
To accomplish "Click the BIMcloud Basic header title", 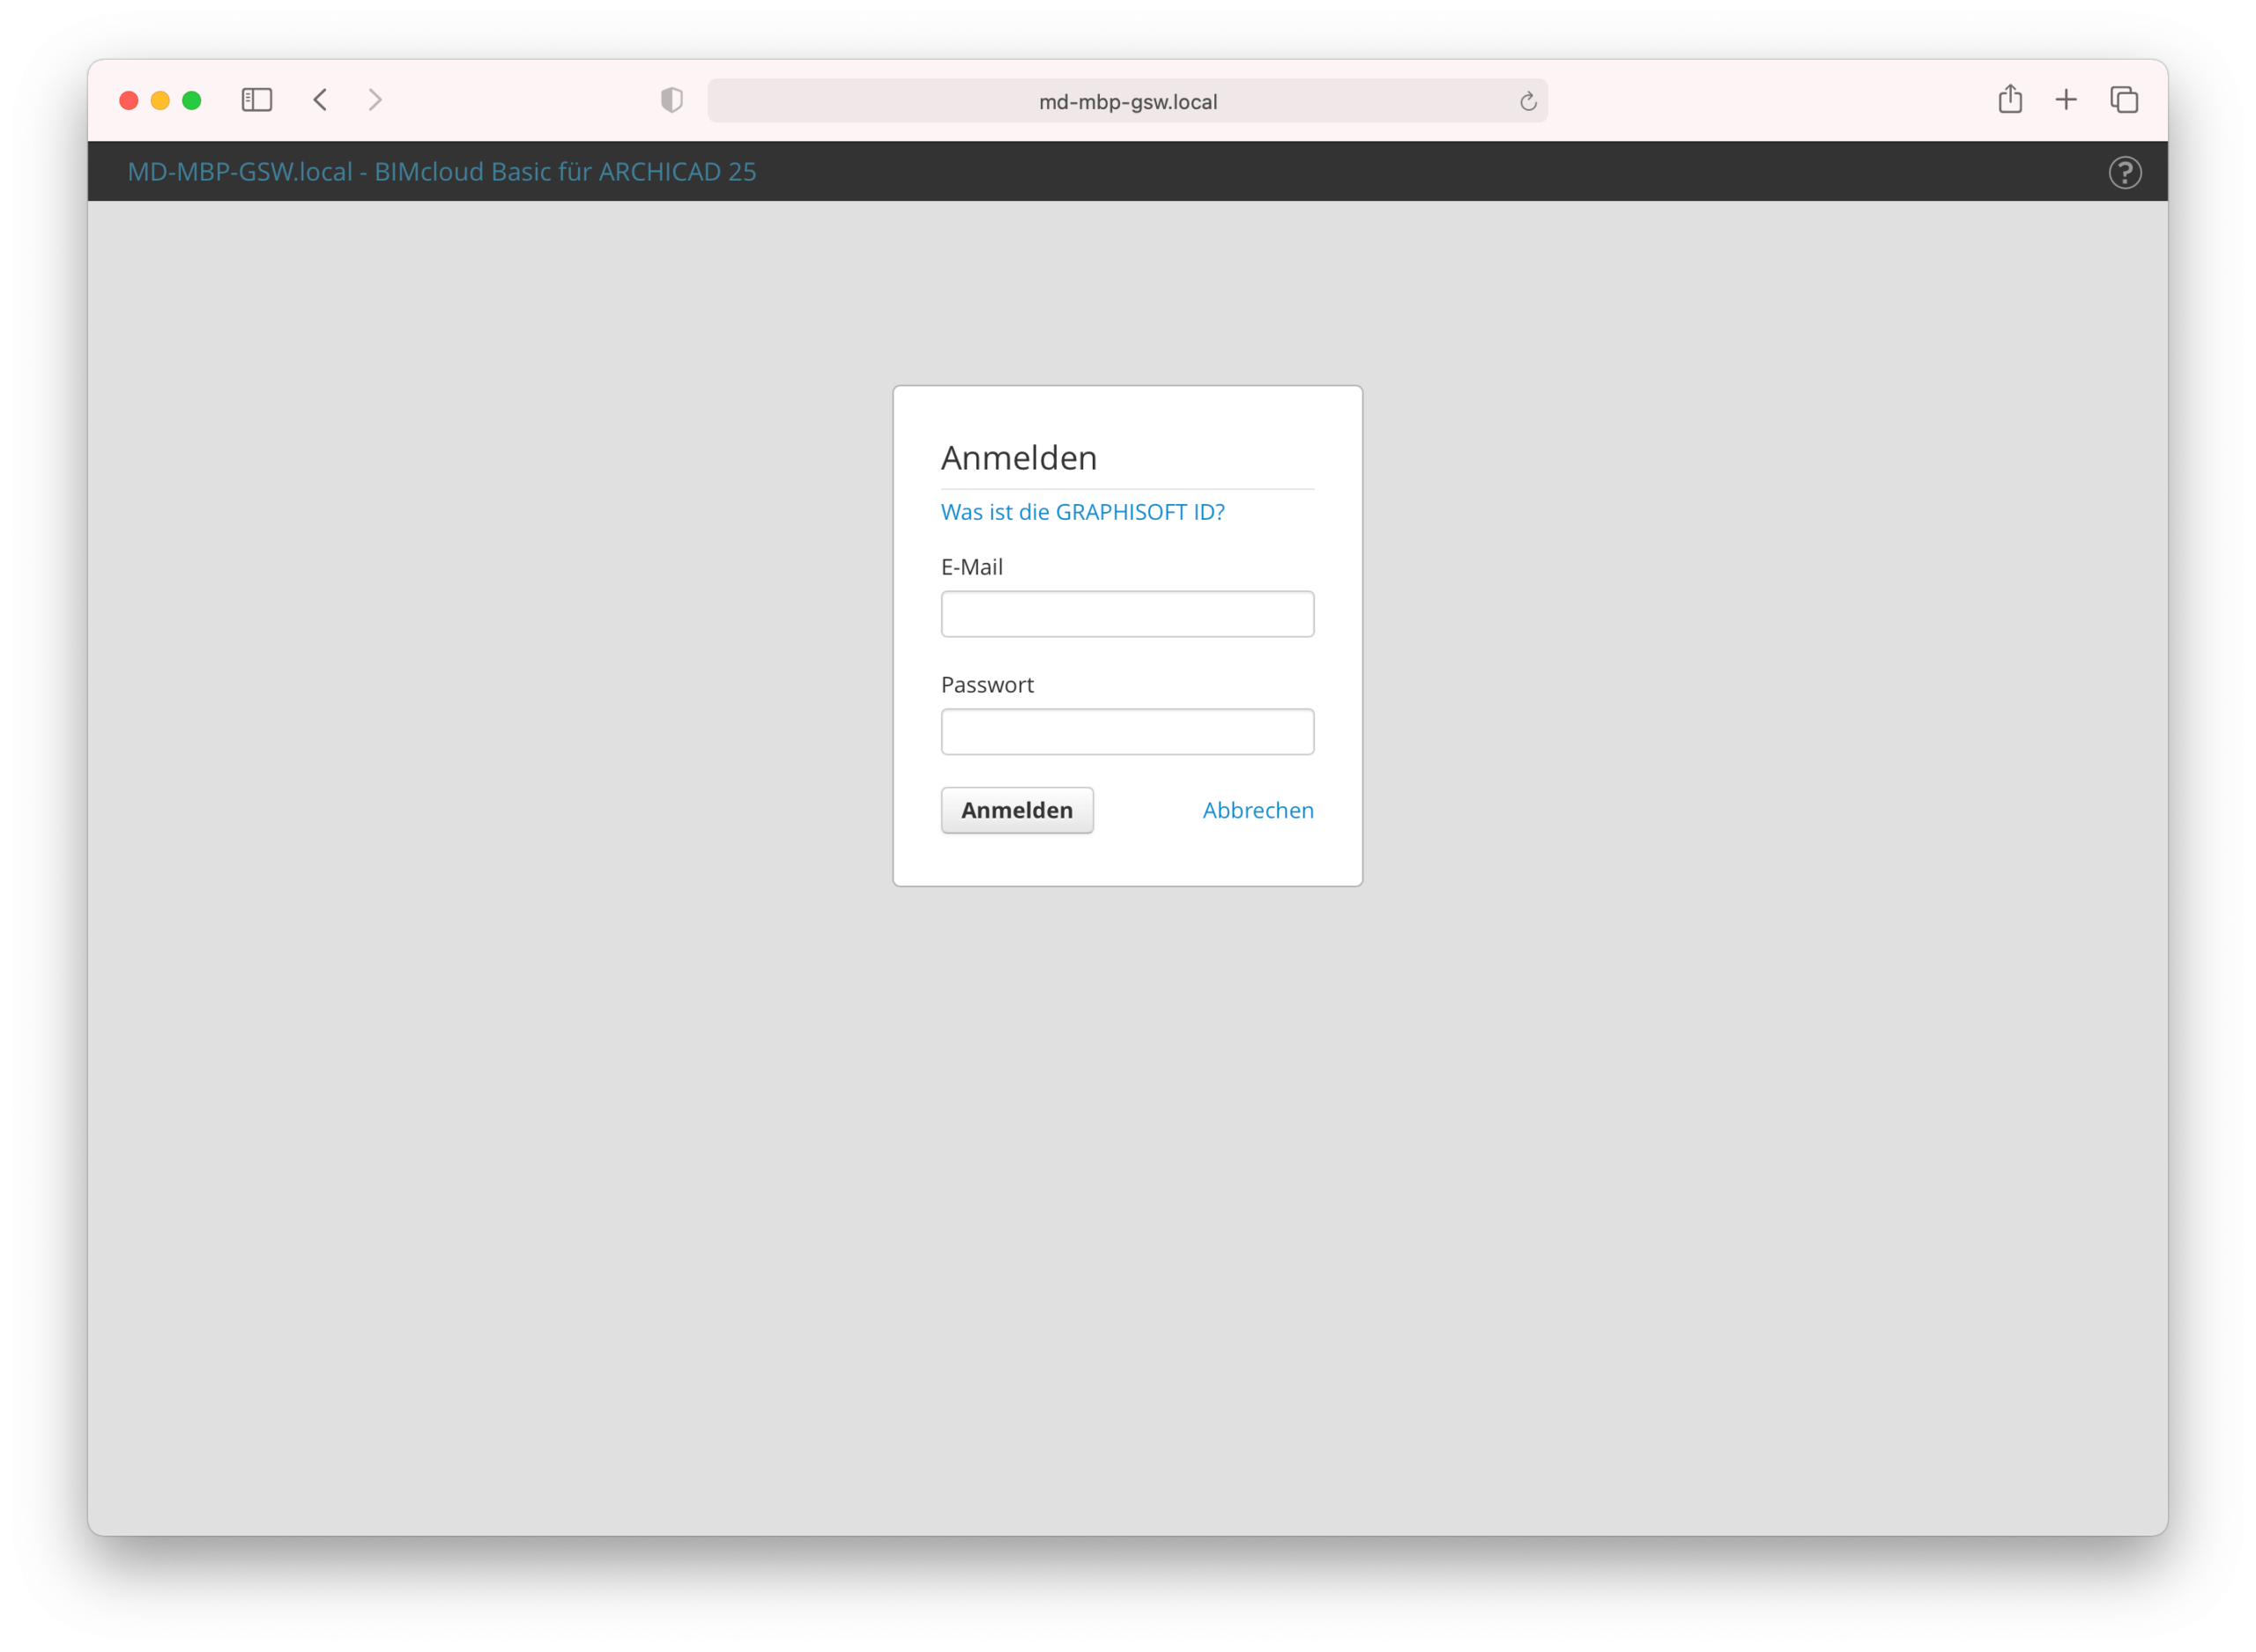I will point(441,172).
